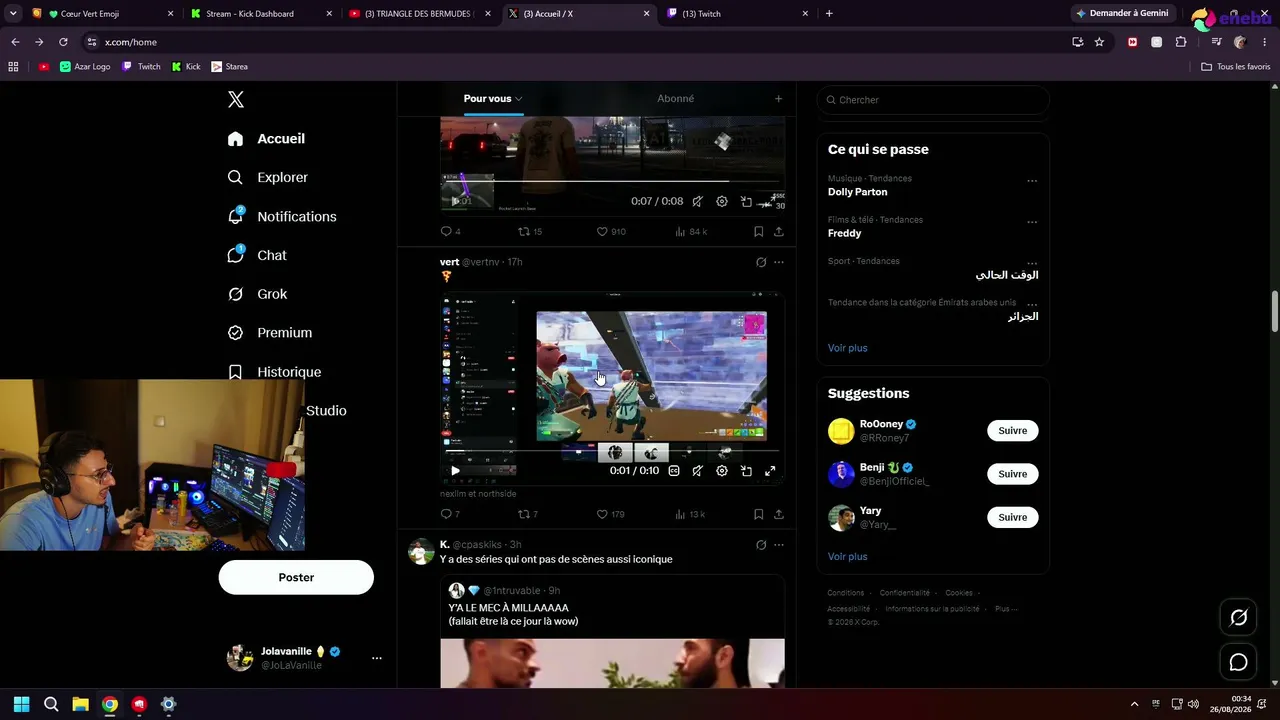Open Voir plus under trends
Image resolution: width=1280 pixels, height=720 pixels.
pos(847,348)
